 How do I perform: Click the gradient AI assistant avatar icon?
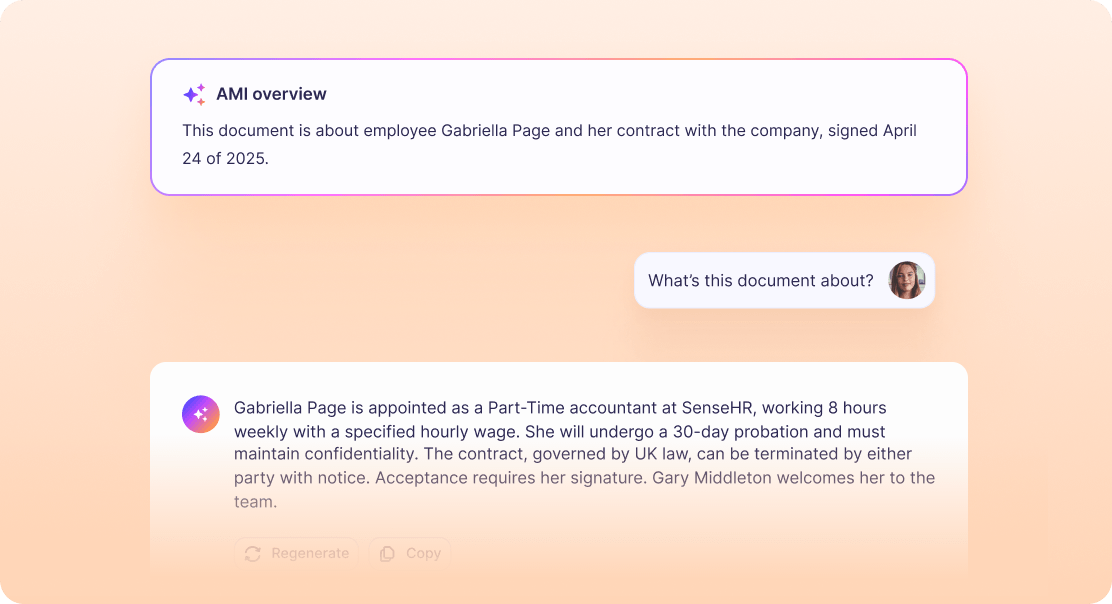tap(201, 414)
